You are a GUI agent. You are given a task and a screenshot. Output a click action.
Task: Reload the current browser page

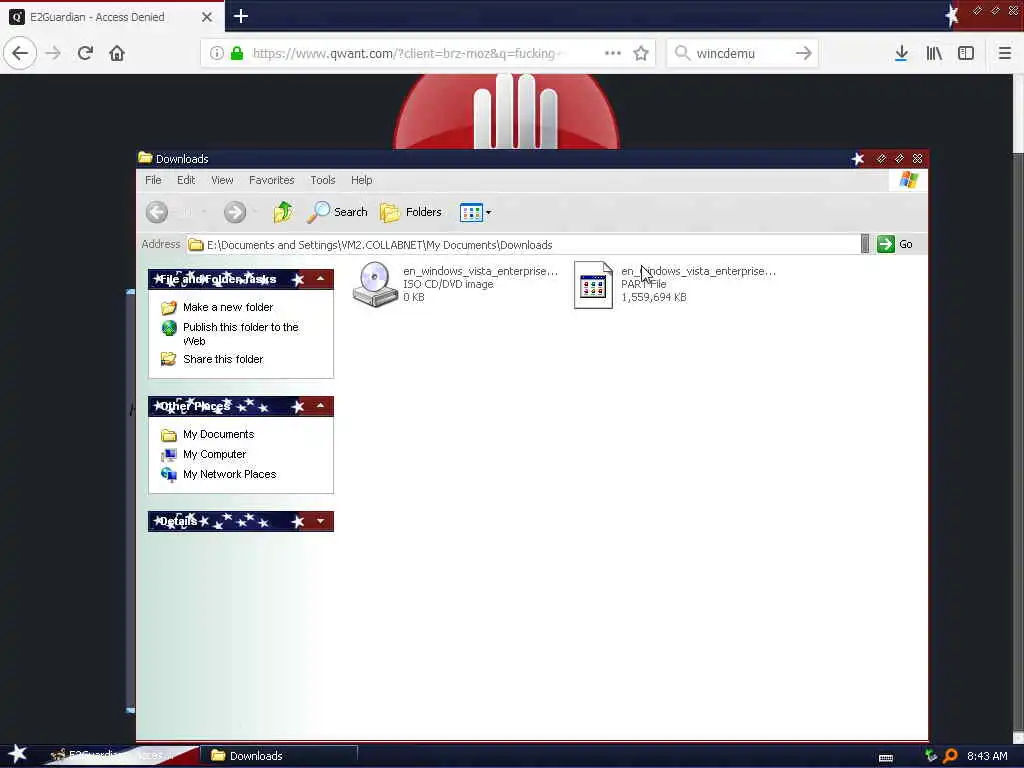85,53
